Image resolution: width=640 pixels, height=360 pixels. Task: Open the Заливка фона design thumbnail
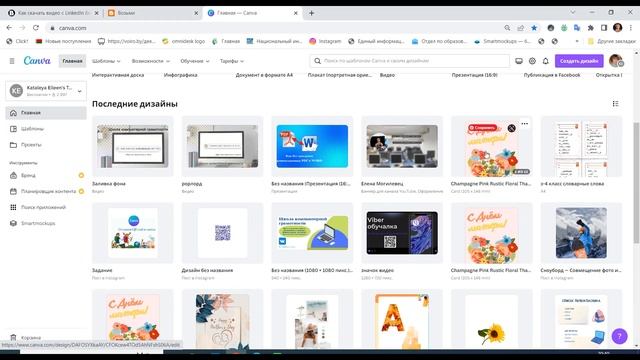pos(133,146)
